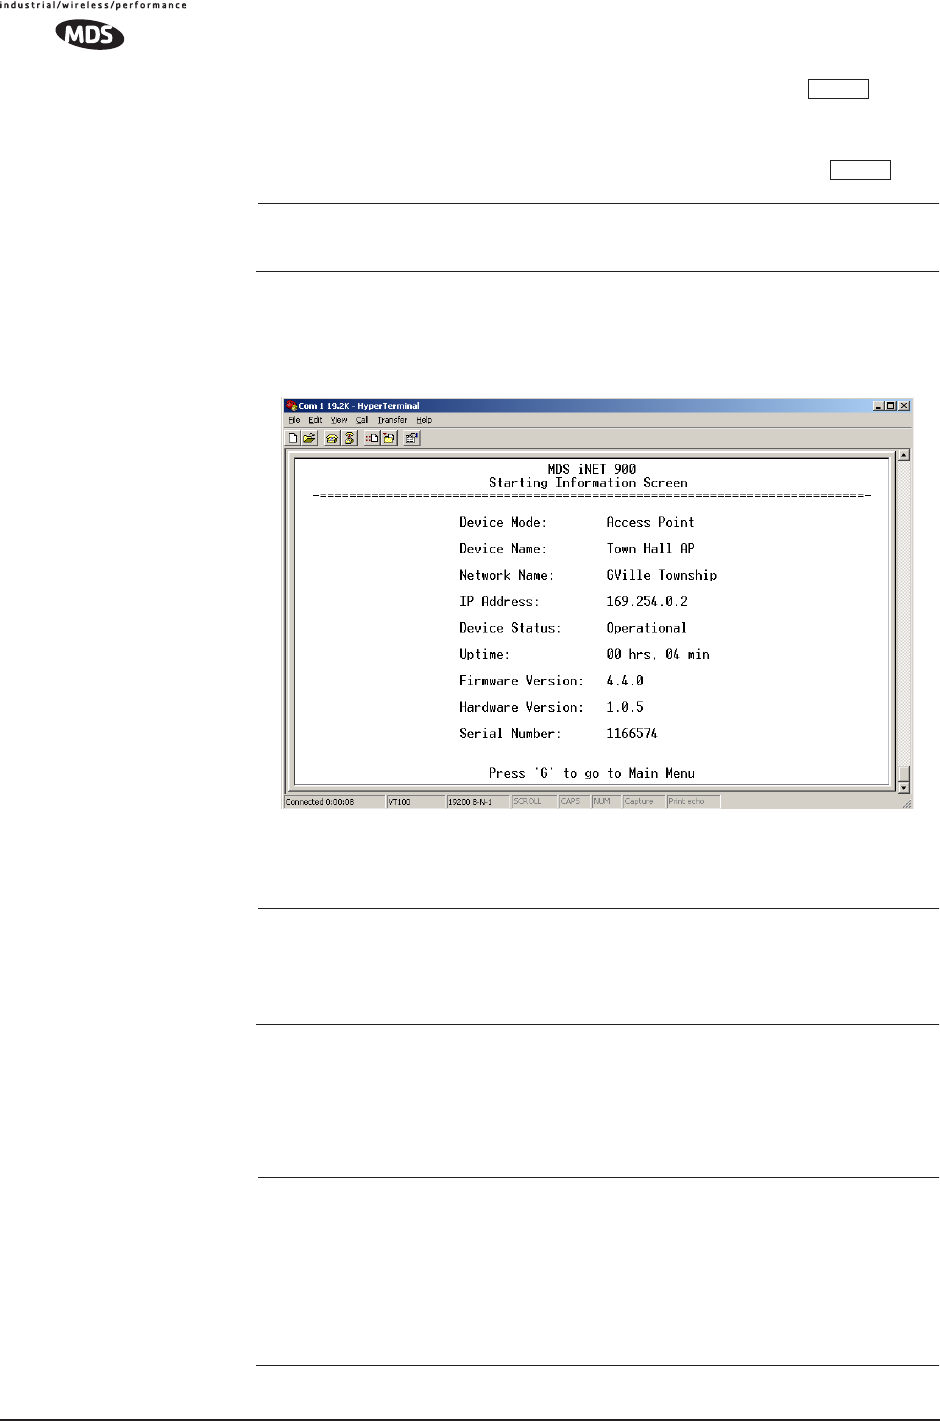Open the Edit menu
940x1421 pixels.
(315, 420)
